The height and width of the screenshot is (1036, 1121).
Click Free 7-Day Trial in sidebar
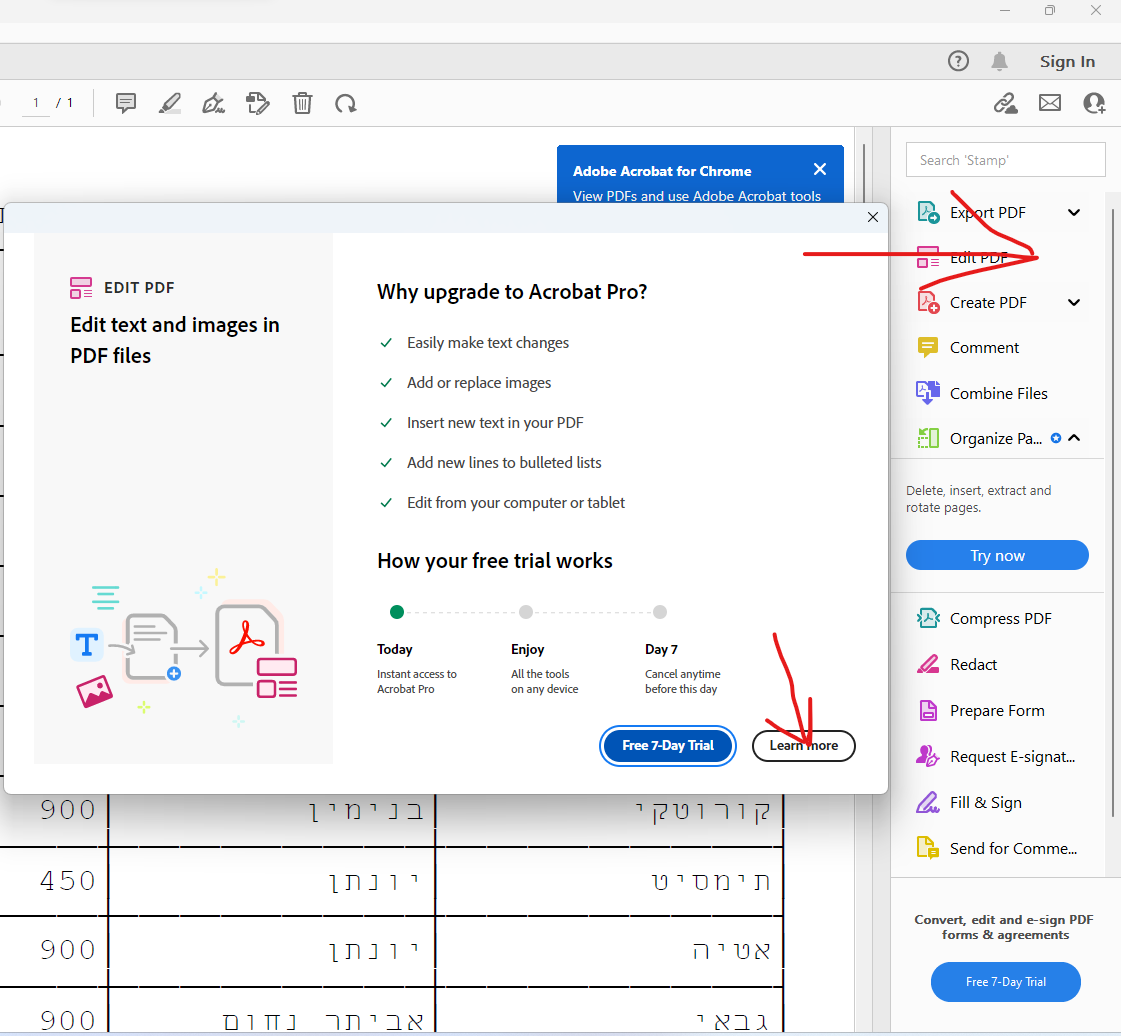click(x=1005, y=982)
